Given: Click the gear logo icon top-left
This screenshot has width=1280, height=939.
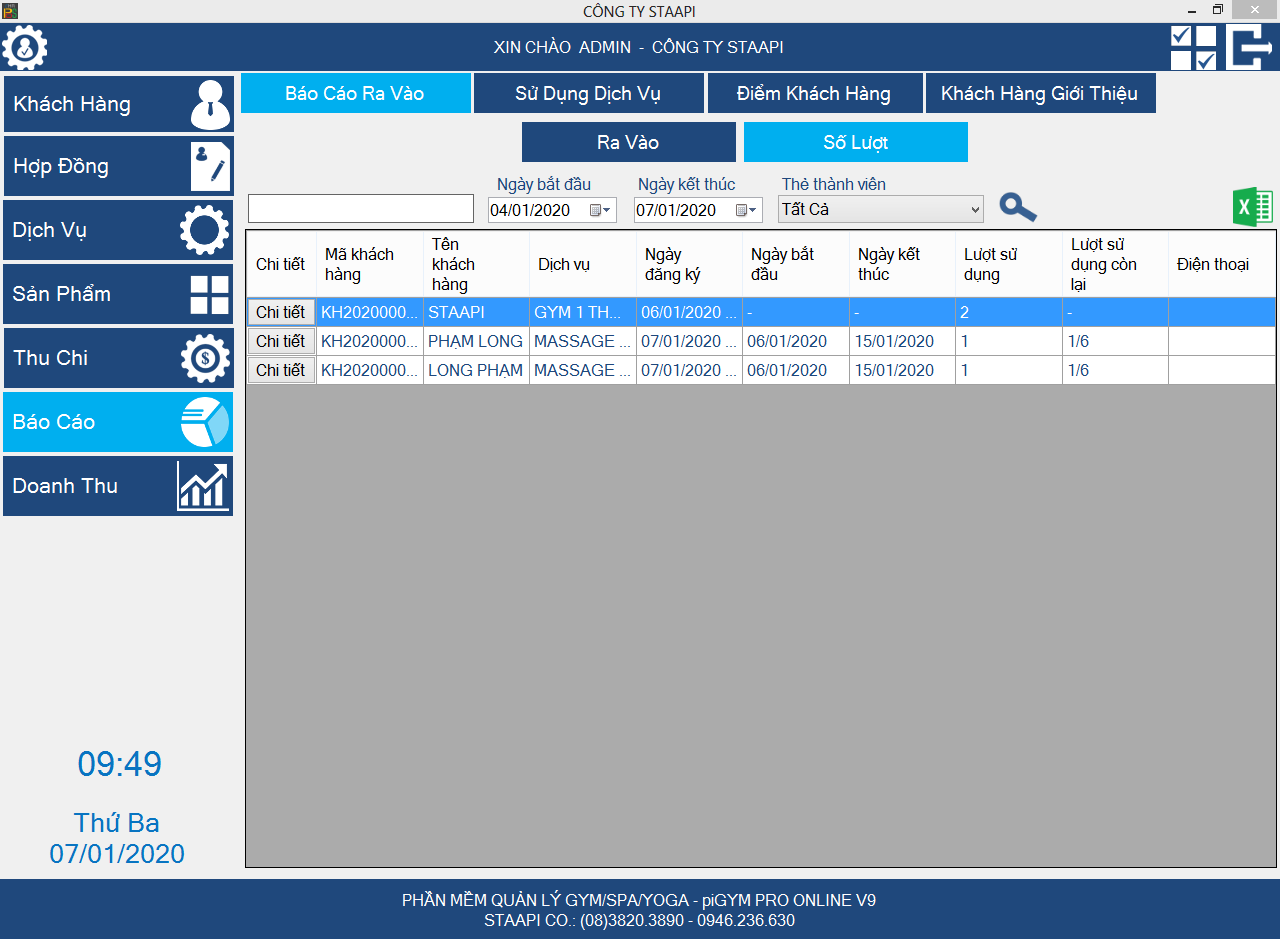Looking at the screenshot, I should 25,47.
